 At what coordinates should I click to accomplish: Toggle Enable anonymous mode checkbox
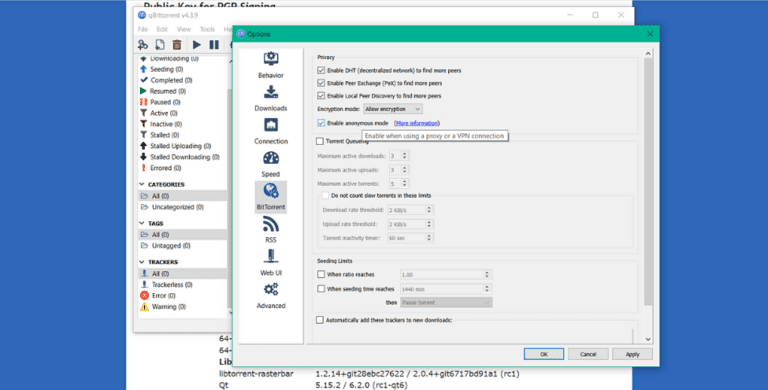(x=321, y=123)
